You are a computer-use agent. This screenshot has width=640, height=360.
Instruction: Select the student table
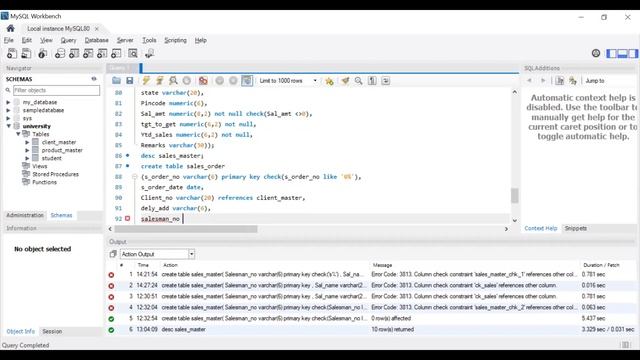click(x=51, y=158)
